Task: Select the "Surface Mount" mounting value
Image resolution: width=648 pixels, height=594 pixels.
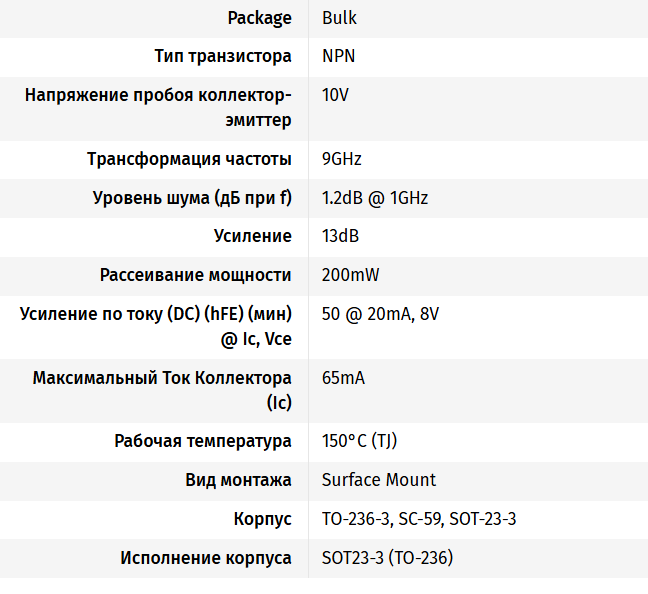Action: [x=378, y=480]
